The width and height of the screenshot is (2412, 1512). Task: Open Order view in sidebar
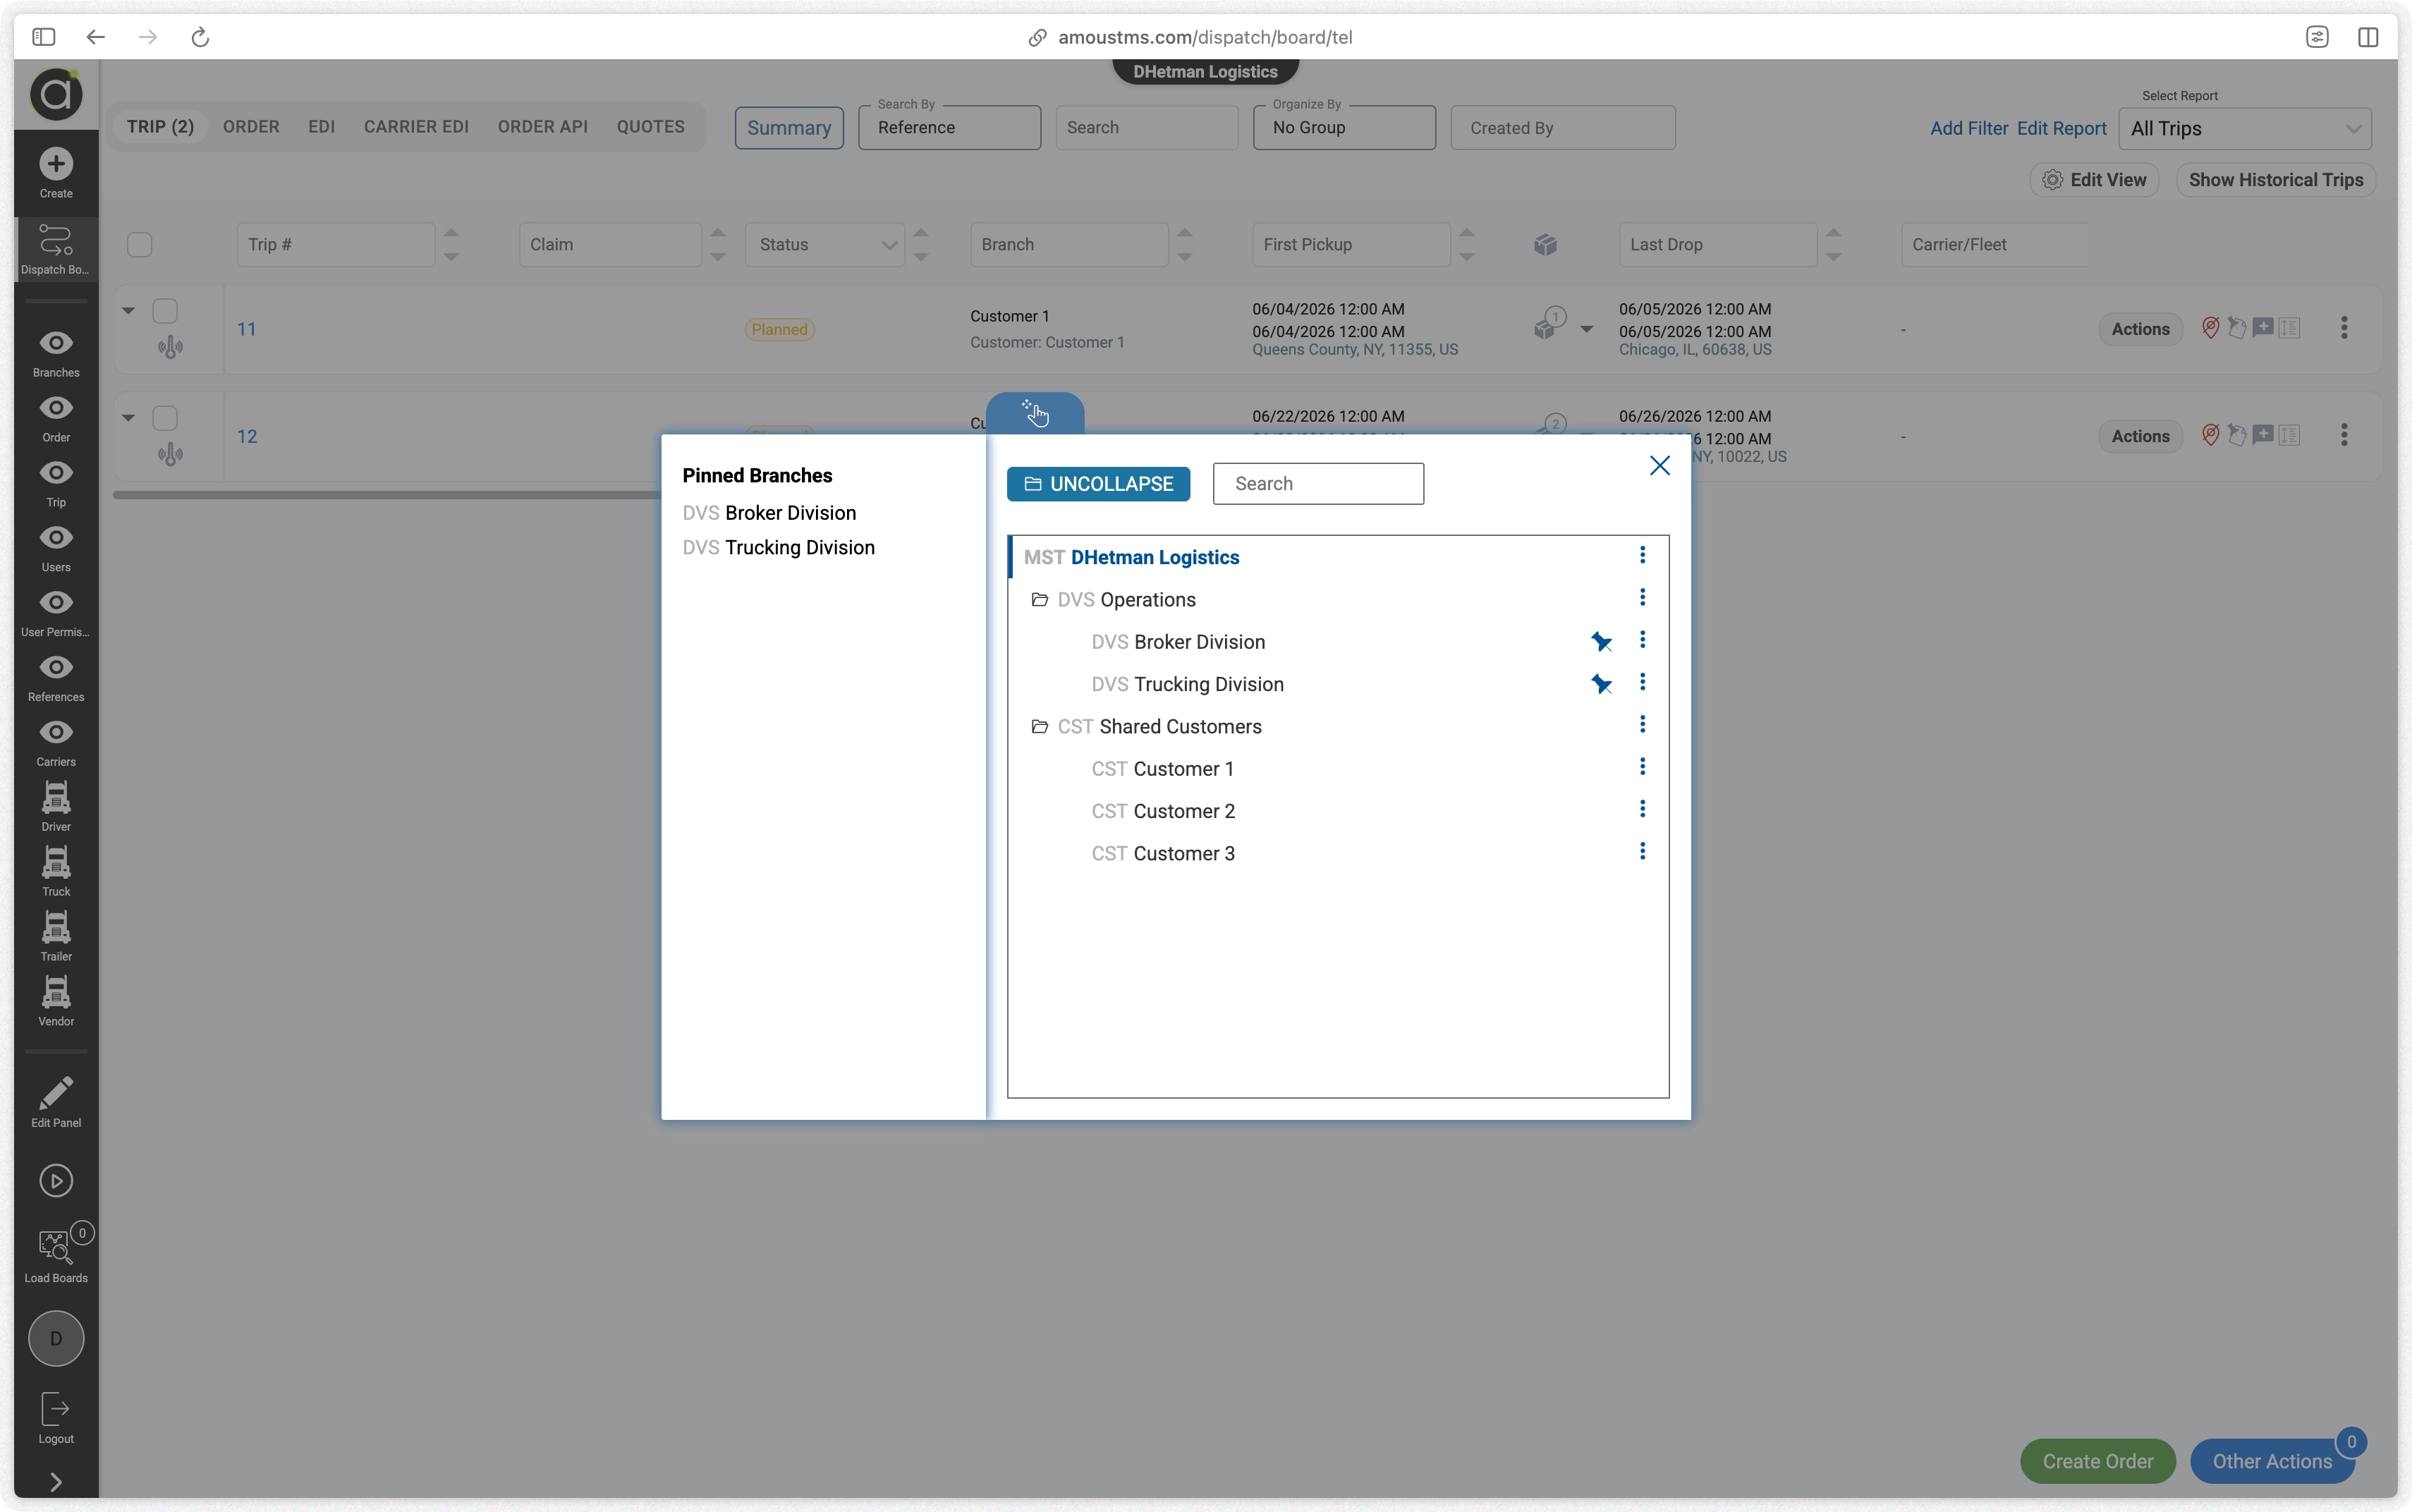pyautogui.click(x=56, y=419)
